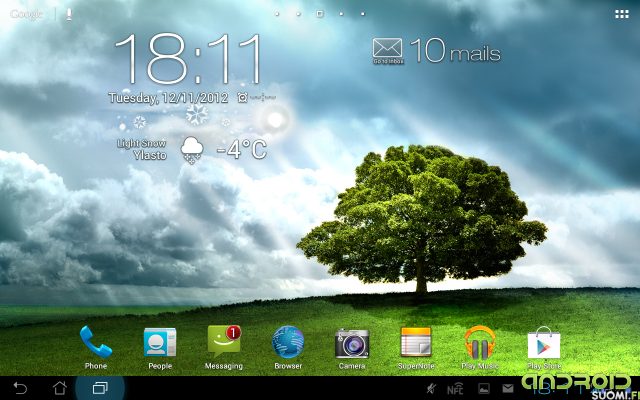640x400 pixels.
Task: Open the Messaging app
Action: (224, 347)
